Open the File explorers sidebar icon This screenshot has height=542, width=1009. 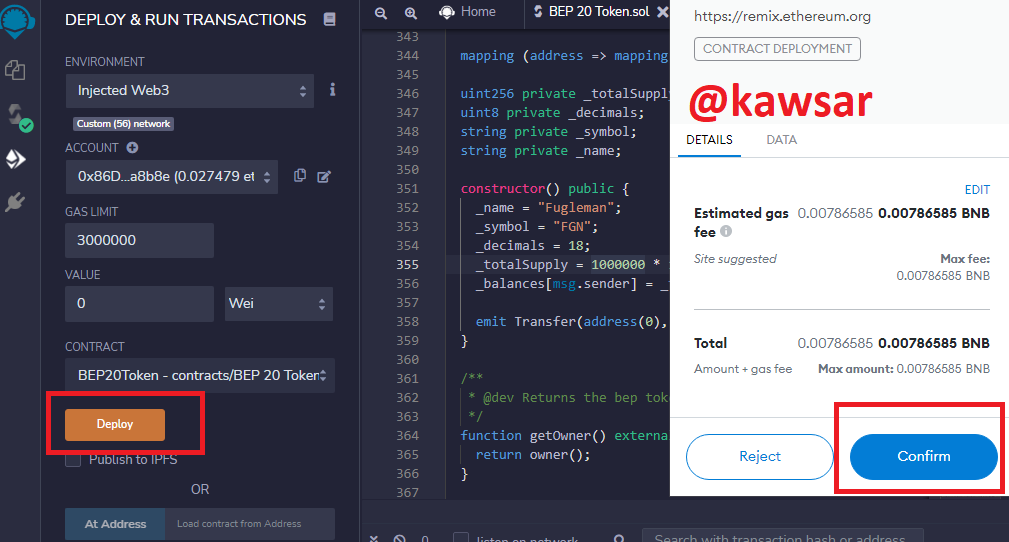click(15, 70)
